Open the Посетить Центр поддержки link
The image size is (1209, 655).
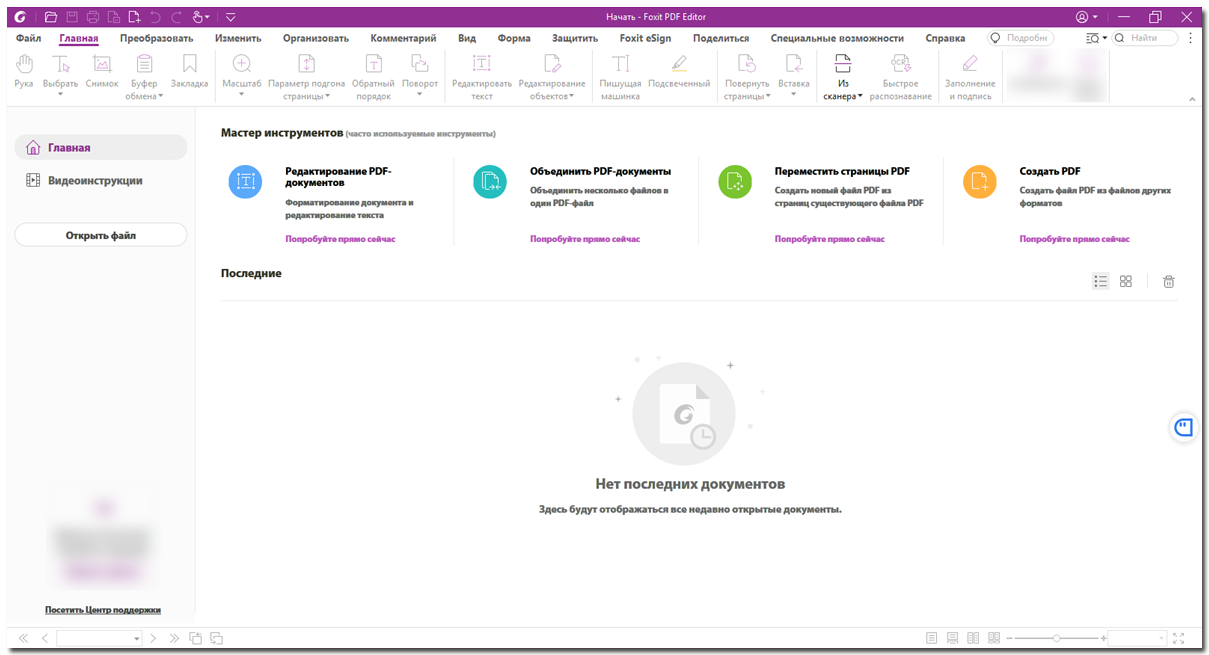[103, 610]
